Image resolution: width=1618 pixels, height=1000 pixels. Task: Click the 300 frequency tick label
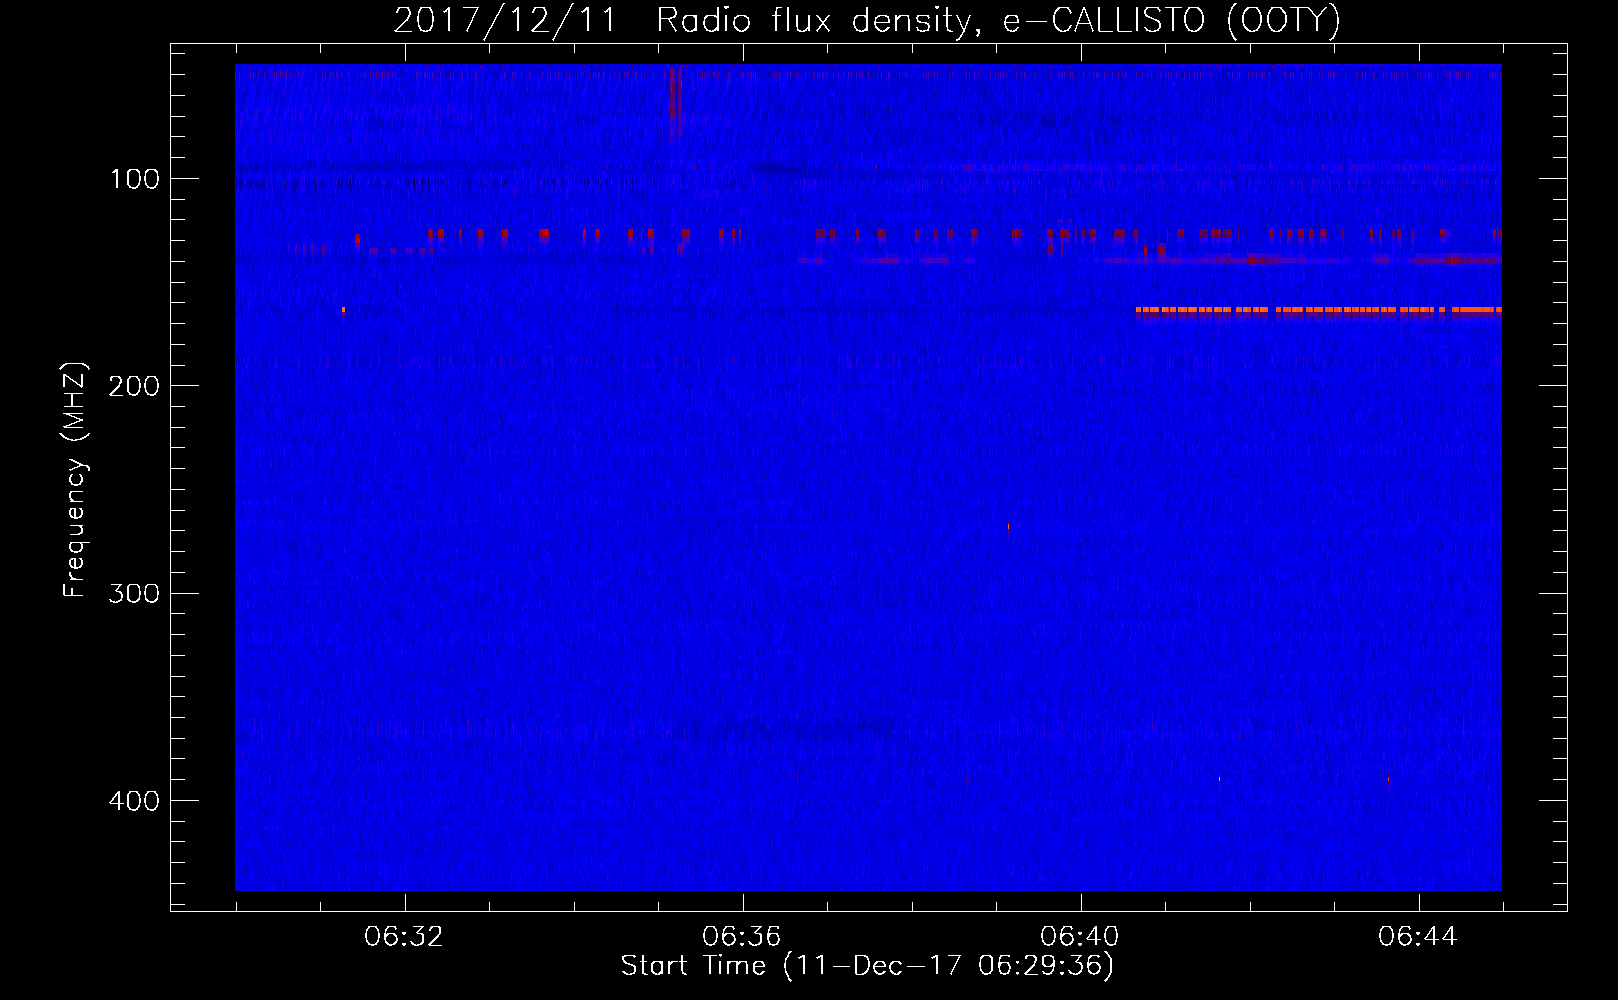134,593
